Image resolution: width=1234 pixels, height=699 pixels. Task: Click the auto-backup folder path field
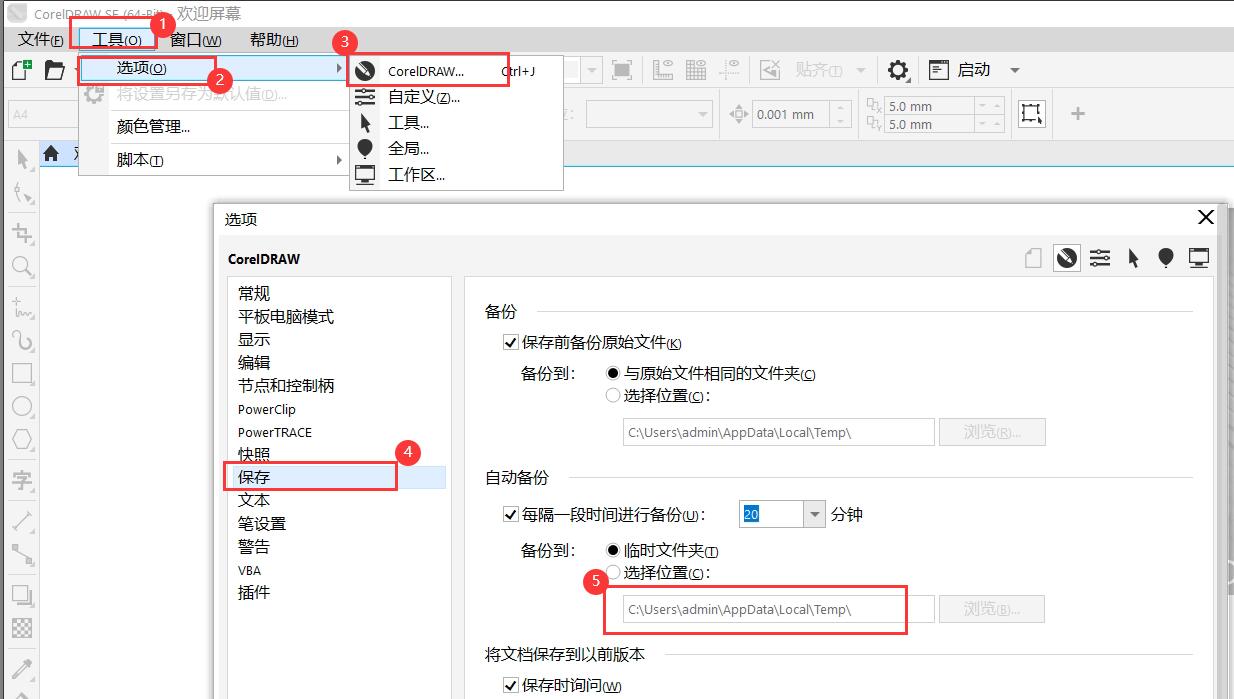[x=770, y=609]
